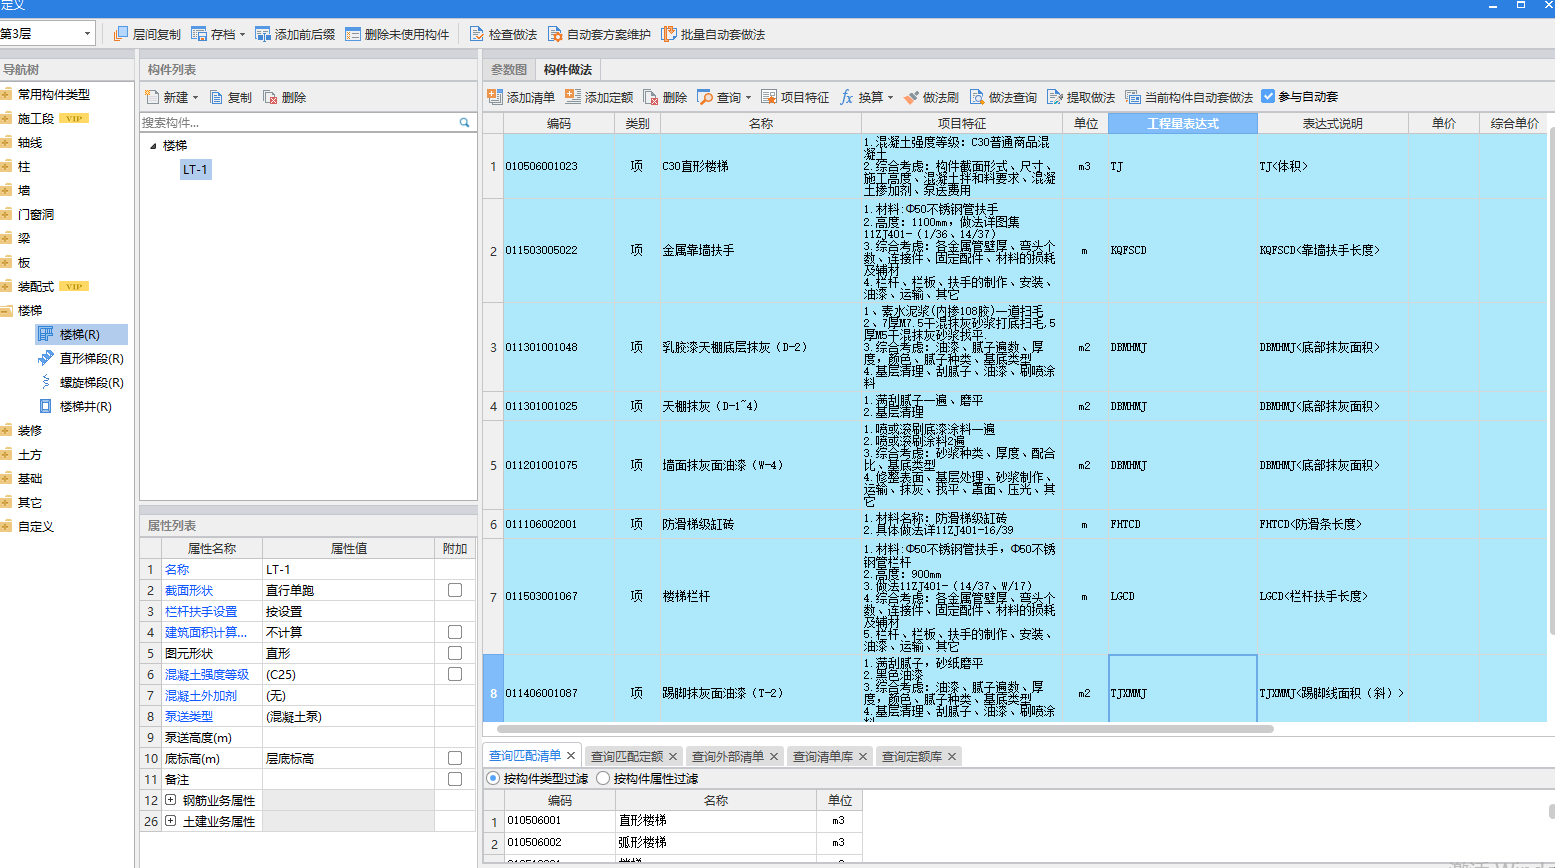
Task: Click 当前构件自动套做法 icon
Action: tap(1133, 97)
